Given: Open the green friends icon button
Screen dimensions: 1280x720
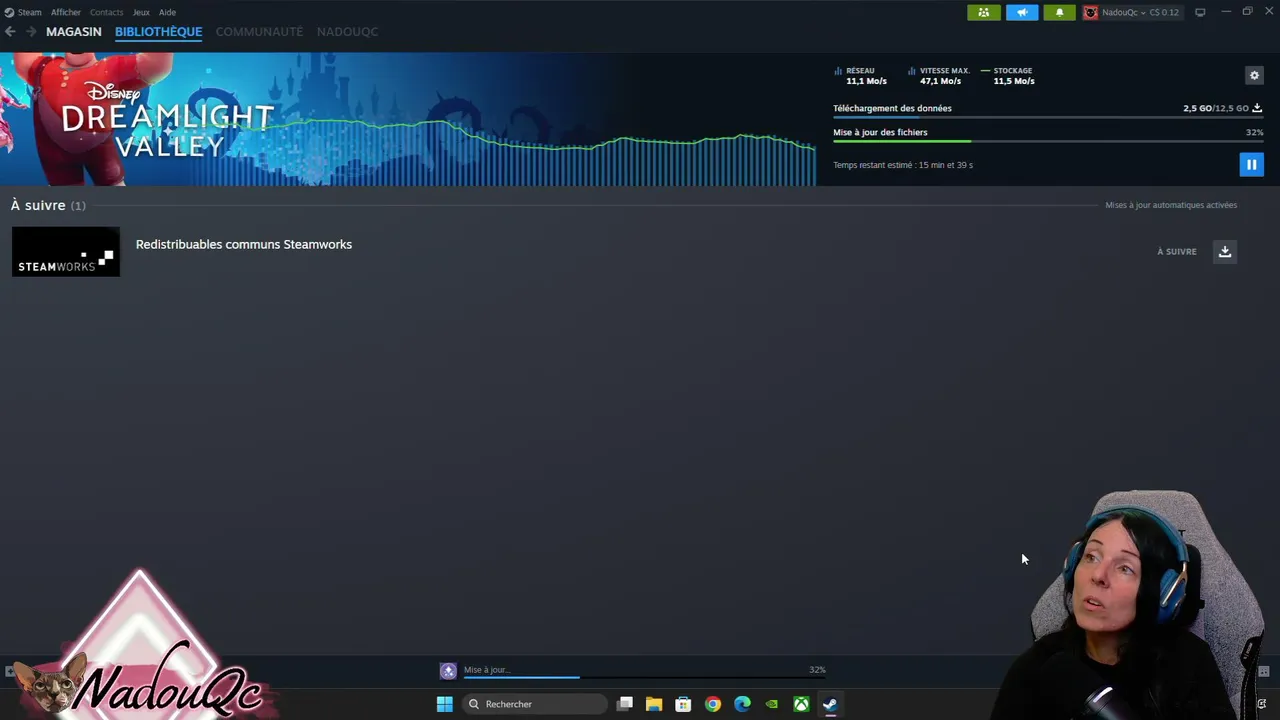Looking at the screenshot, I should [984, 12].
